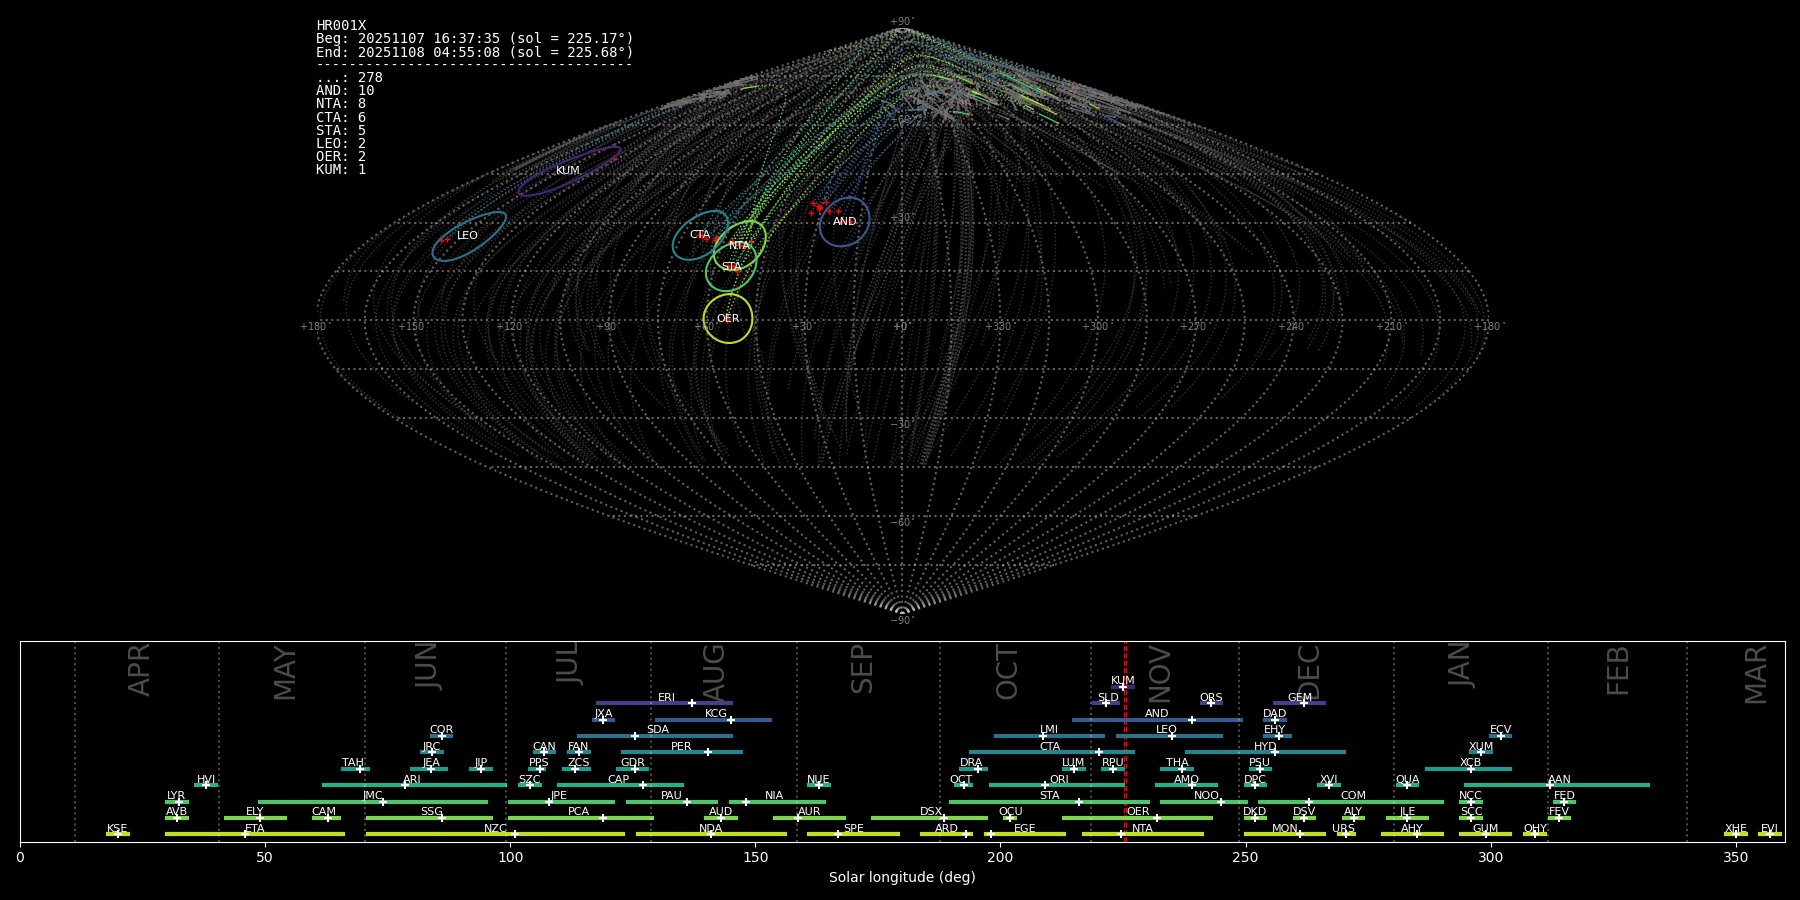This screenshot has height=900, width=1800.
Task: Click the +300° longitude label on map
Action: point(1096,327)
